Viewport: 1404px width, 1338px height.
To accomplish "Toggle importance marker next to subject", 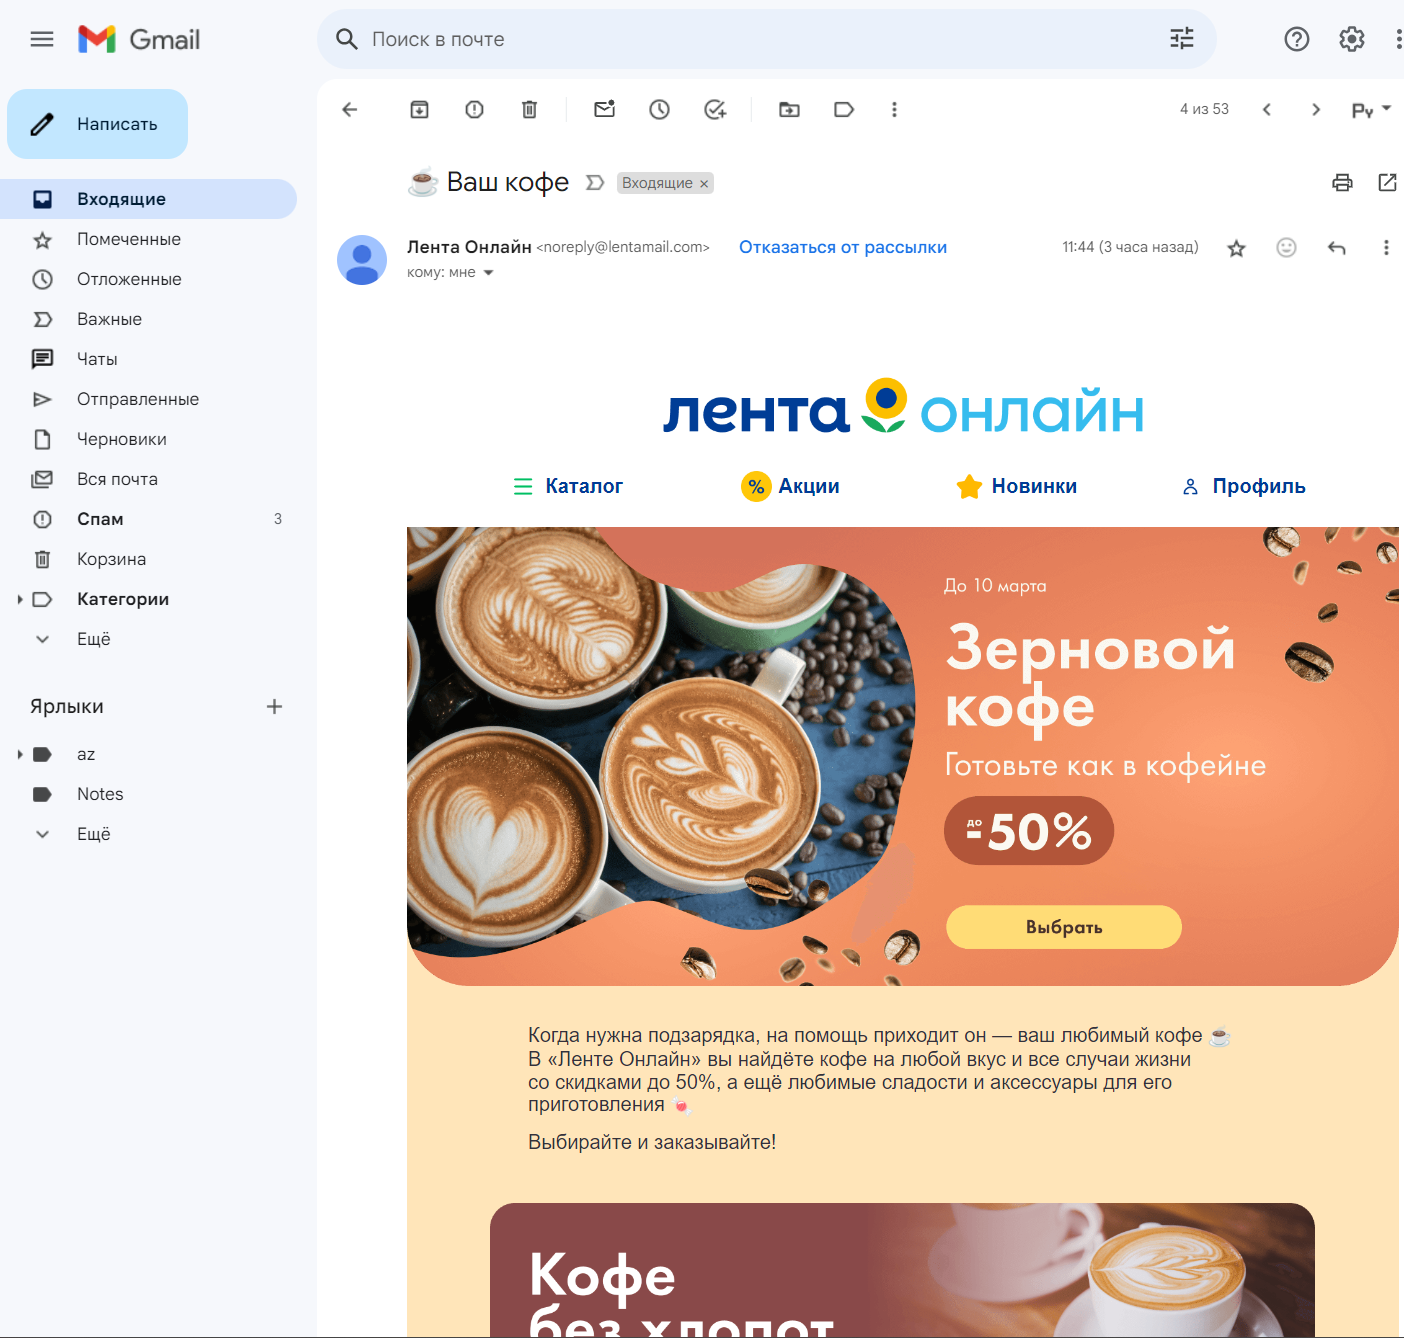I will click(x=595, y=182).
